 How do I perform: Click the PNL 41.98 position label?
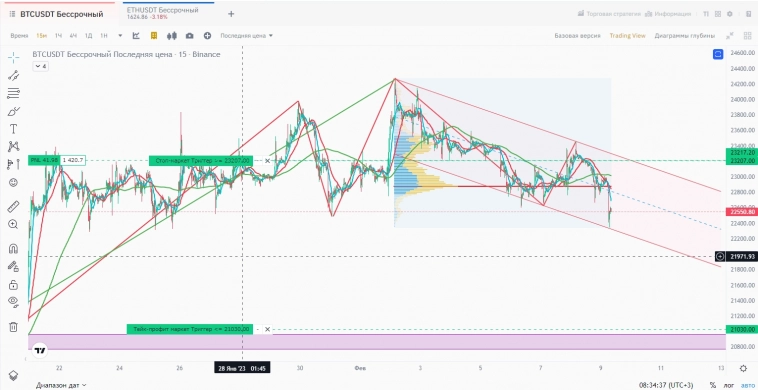pos(44,160)
